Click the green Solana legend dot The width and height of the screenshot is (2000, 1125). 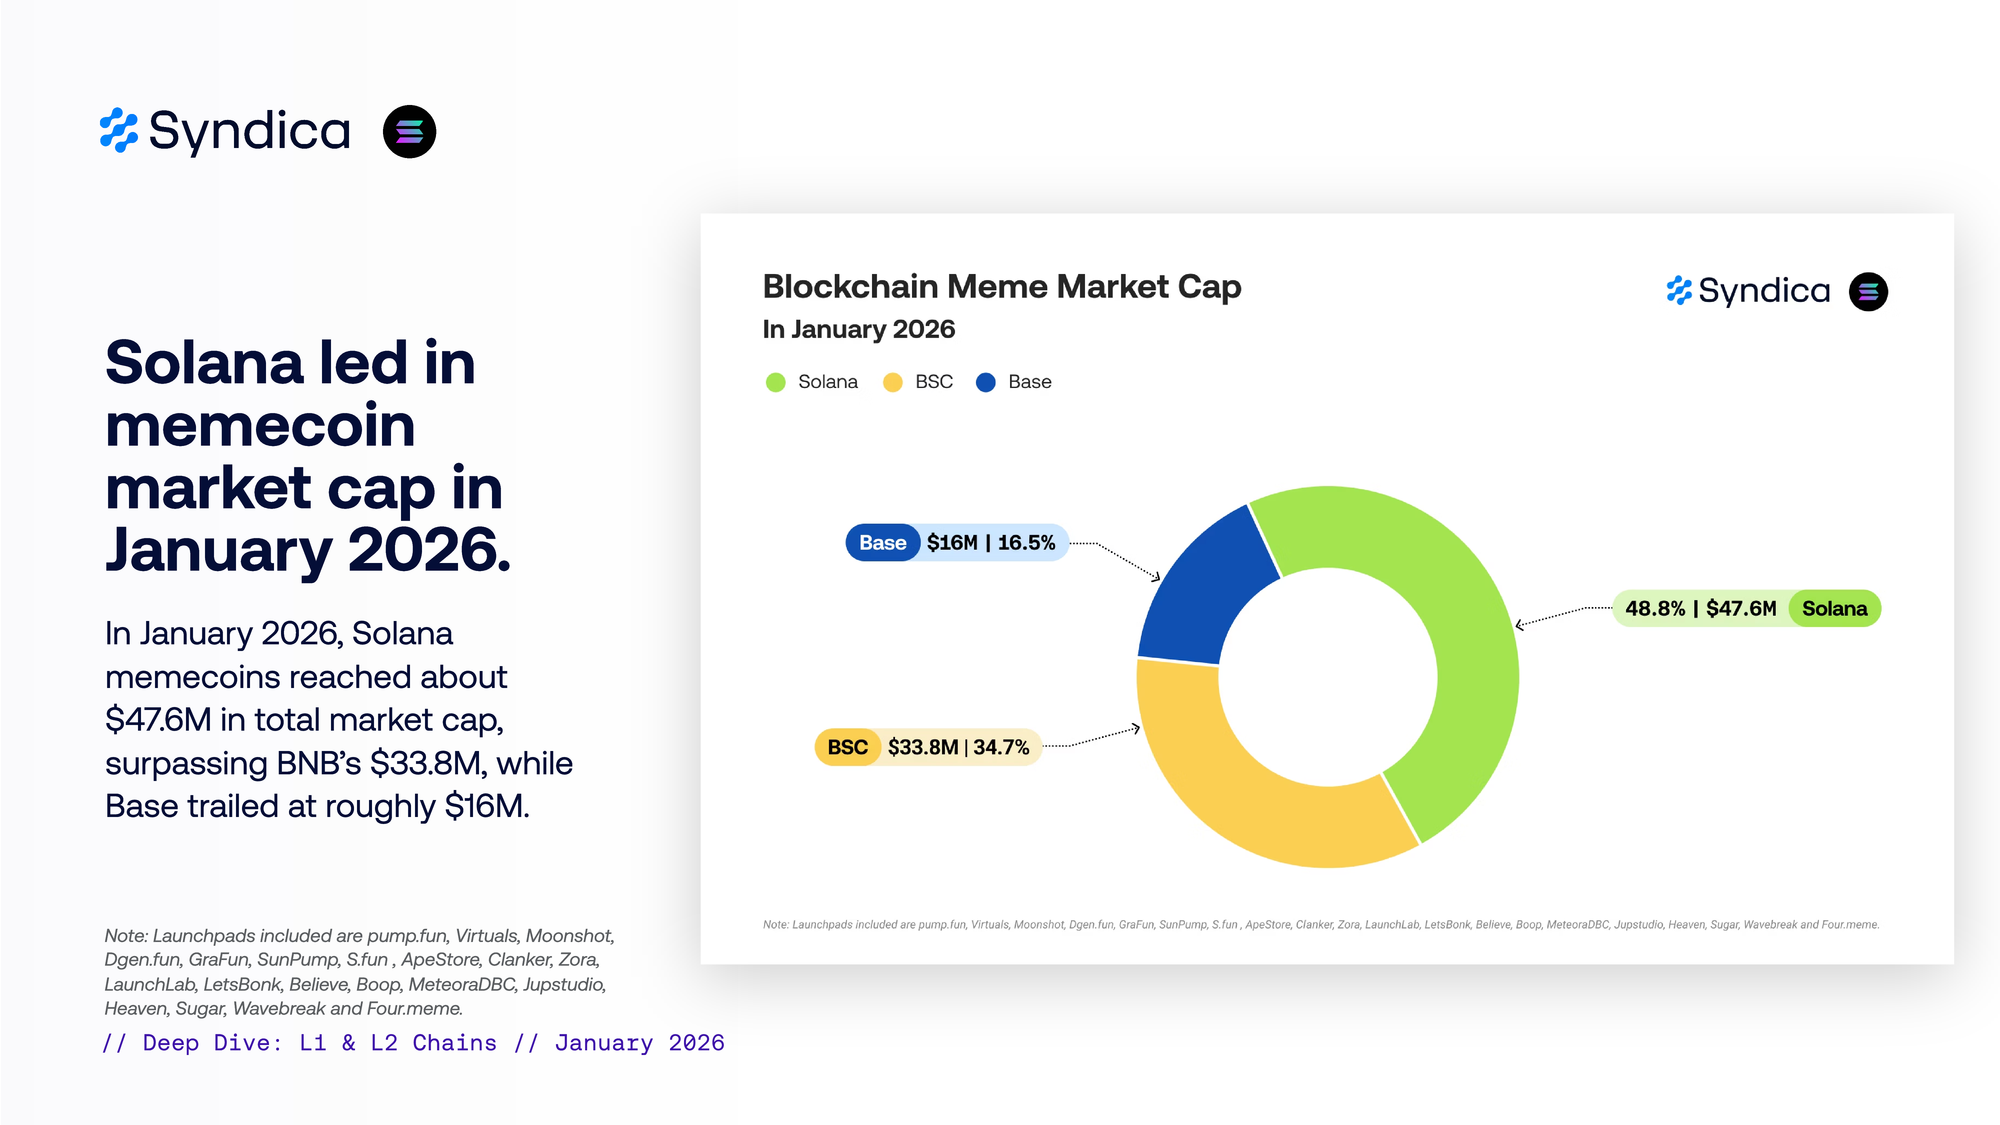click(776, 382)
